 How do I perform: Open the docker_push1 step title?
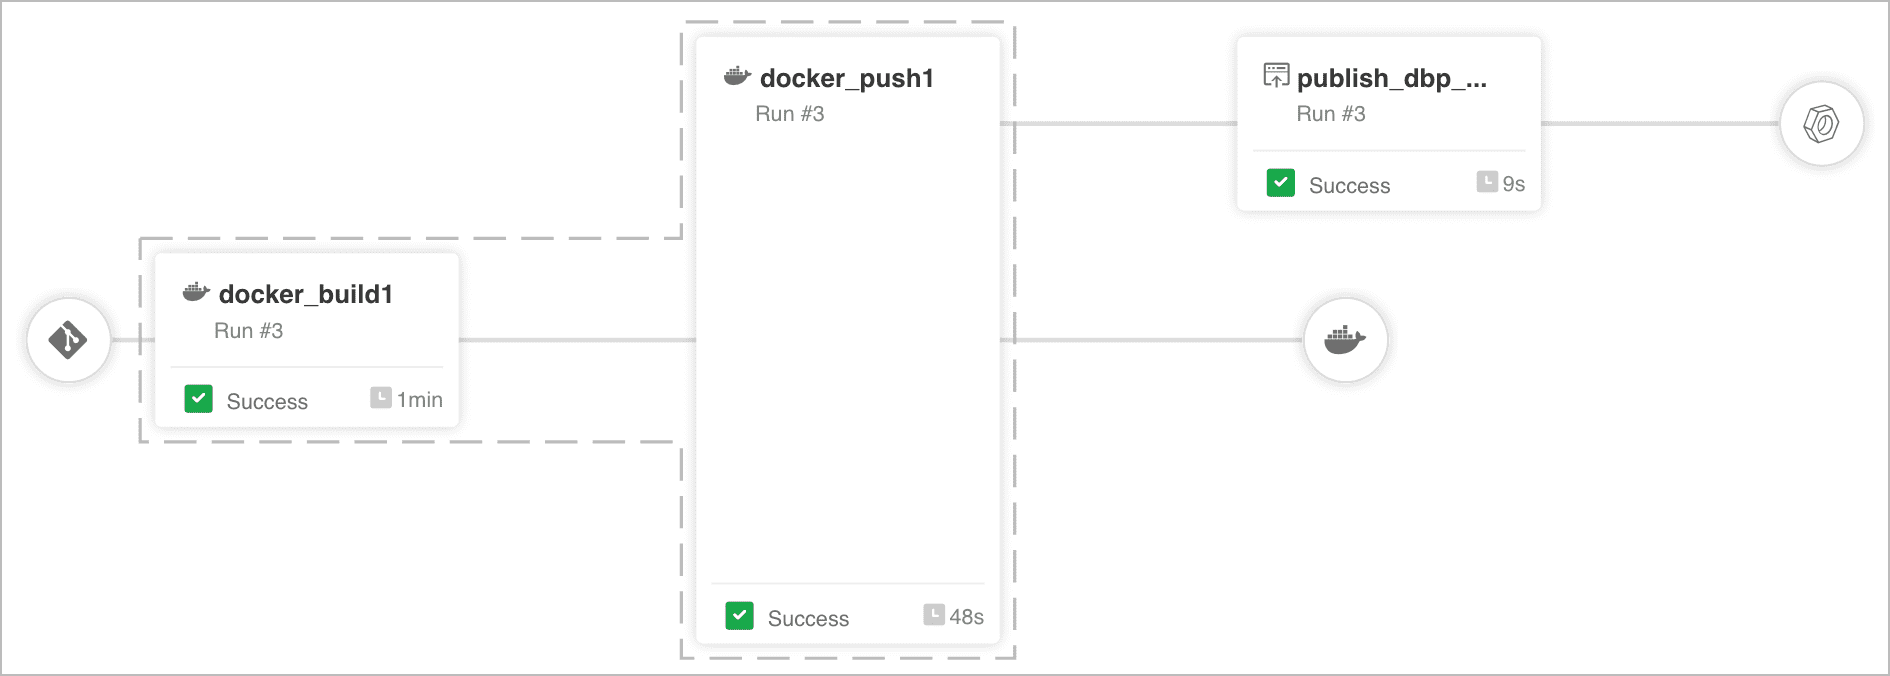pyautogui.click(x=847, y=78)
